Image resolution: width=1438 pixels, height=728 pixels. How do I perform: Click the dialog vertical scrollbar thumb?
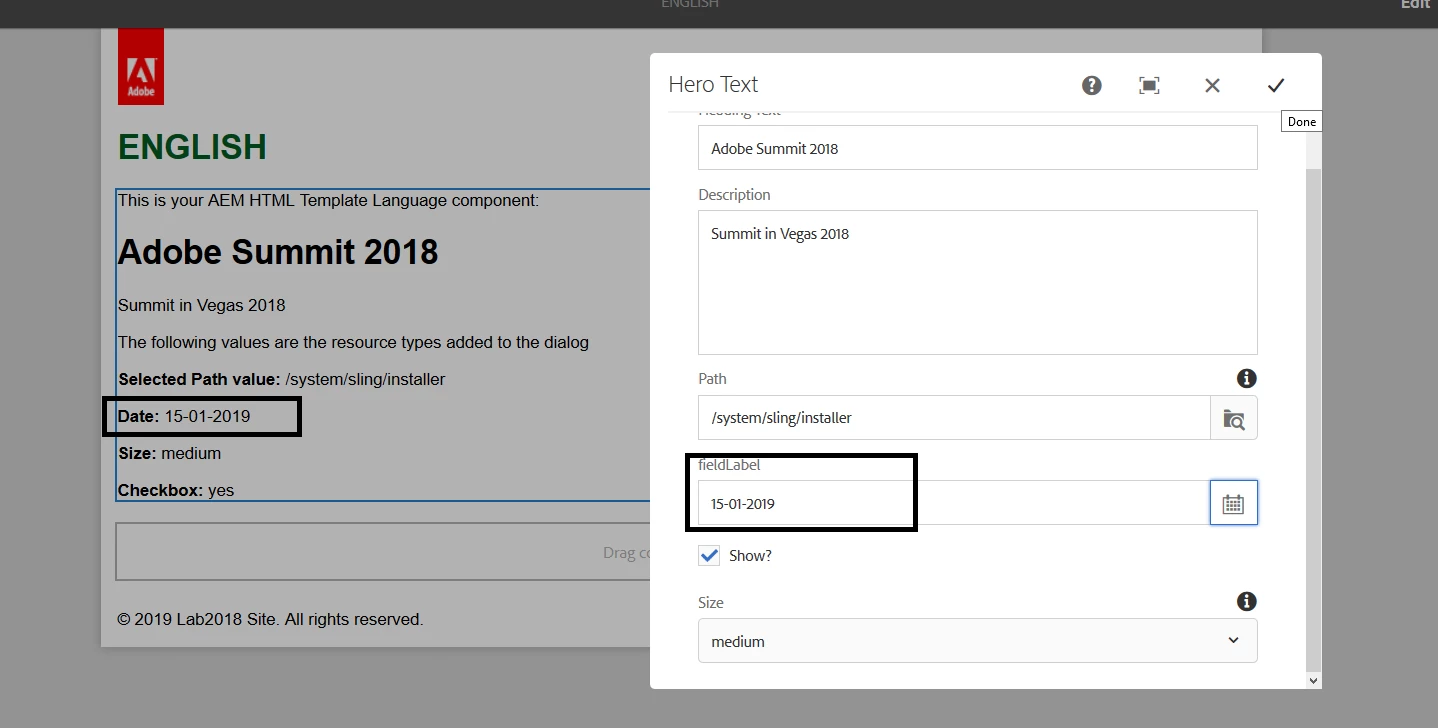1314,420
